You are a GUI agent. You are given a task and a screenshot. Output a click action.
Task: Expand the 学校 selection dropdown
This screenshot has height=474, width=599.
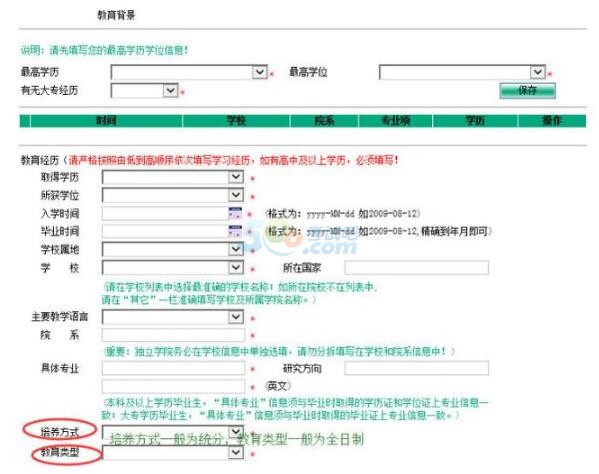(x=173, y=267)
